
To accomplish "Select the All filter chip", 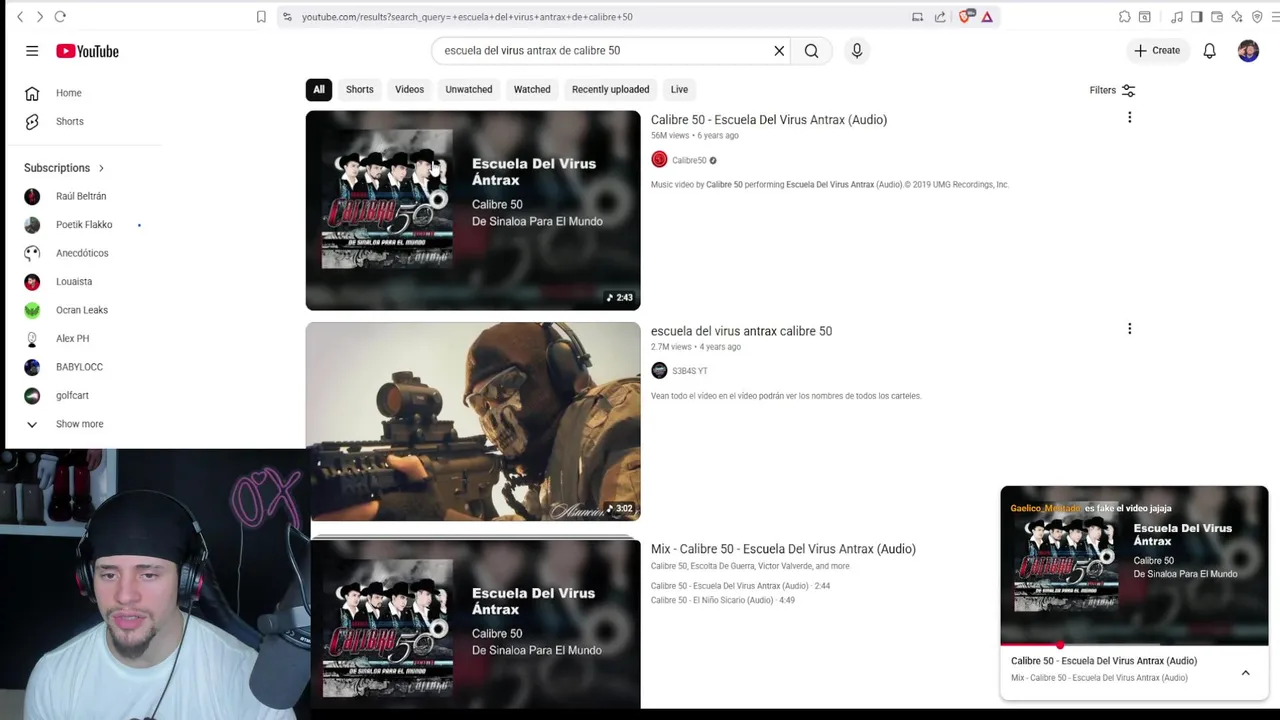I will click(319, 90).
